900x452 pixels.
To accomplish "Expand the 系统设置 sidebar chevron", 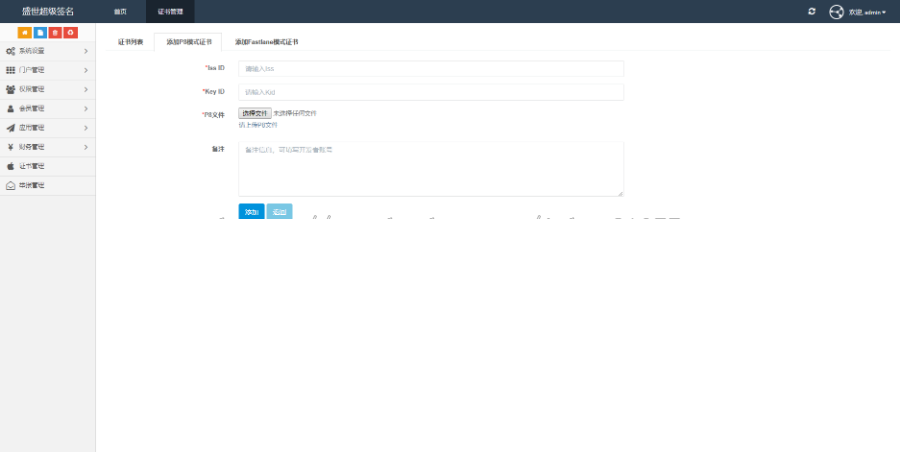I will [x=86, y=51].
